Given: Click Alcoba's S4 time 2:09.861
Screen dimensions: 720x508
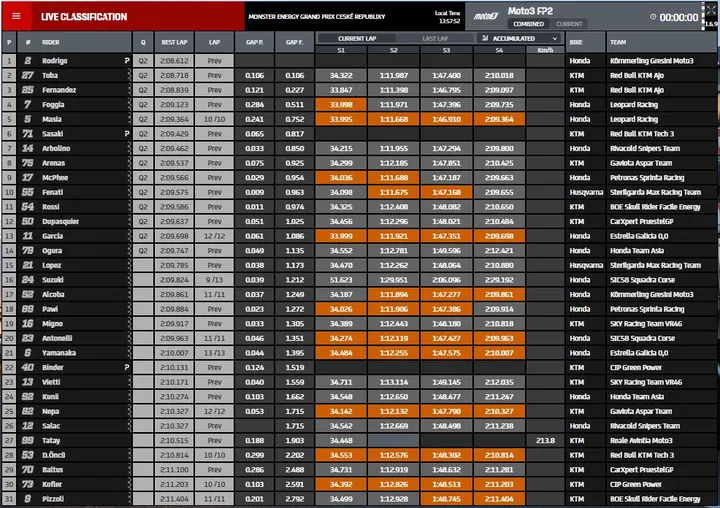Looking at the screenshot, I should 499,294.
